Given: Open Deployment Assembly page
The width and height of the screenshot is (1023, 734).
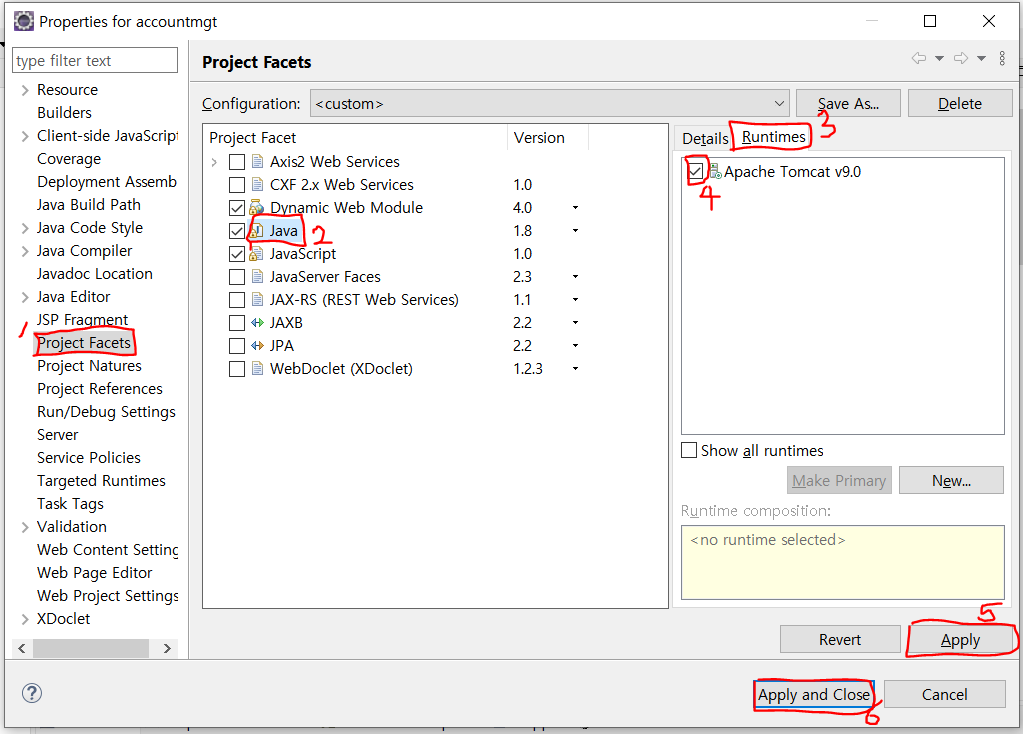Looking at the screenshot, I should pos(107,182).
